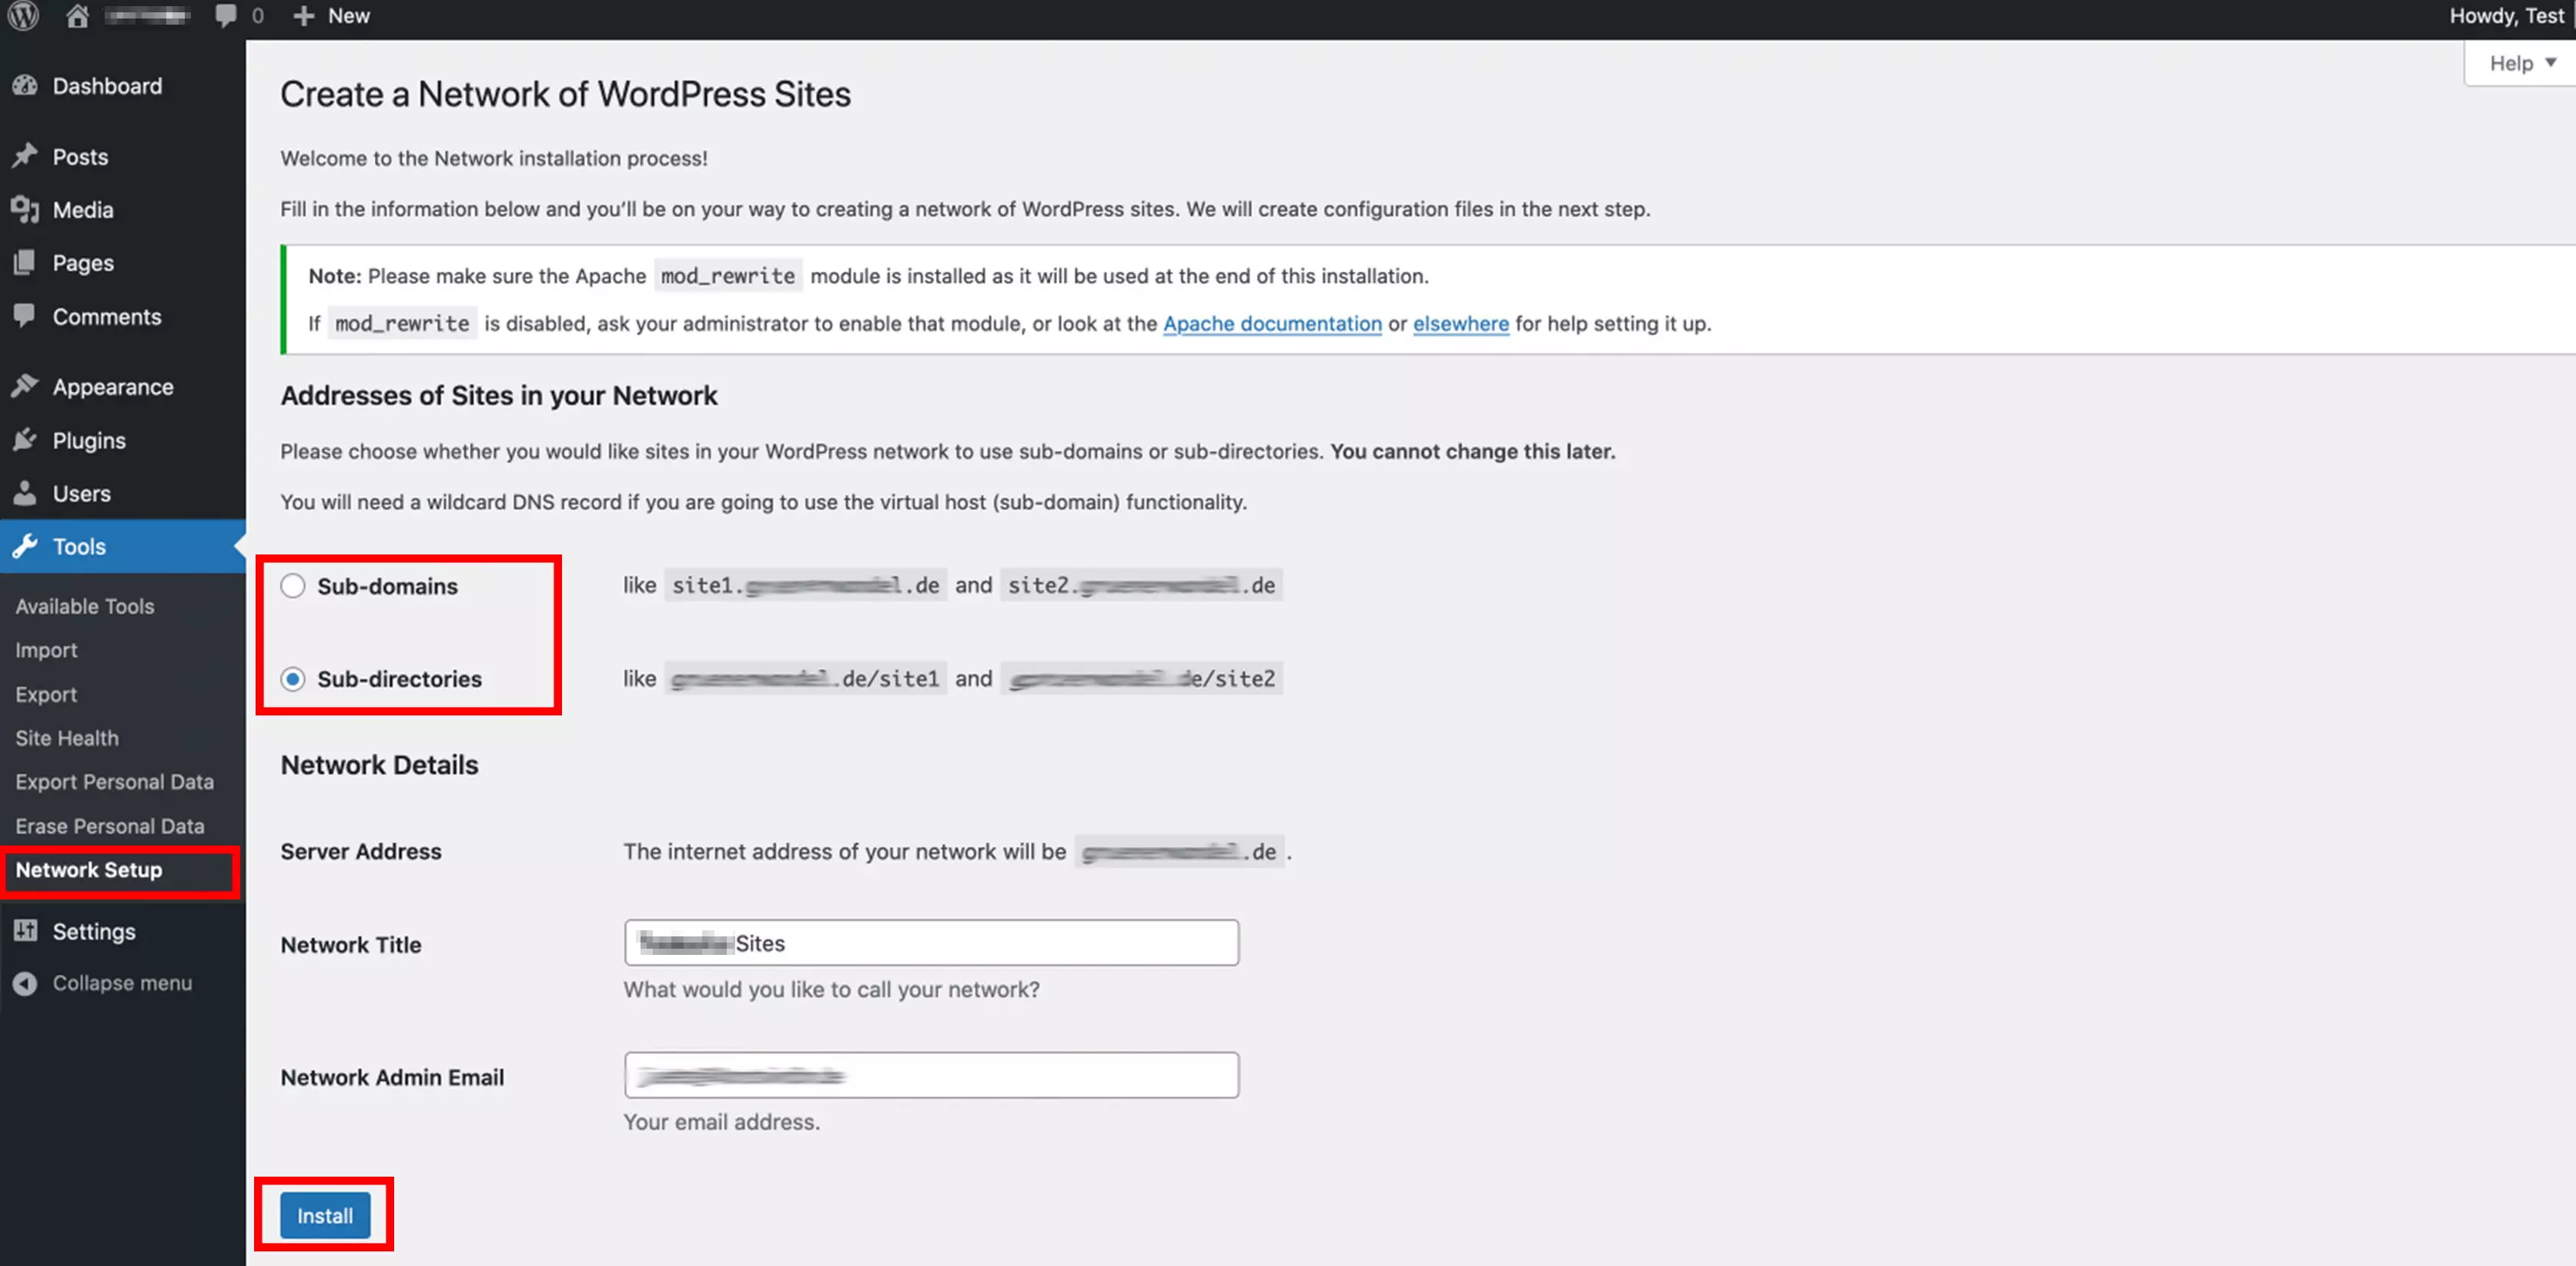Screen dimensions: 2576x1266
Task: Open Comments management panel
Action: pos(107,316)
